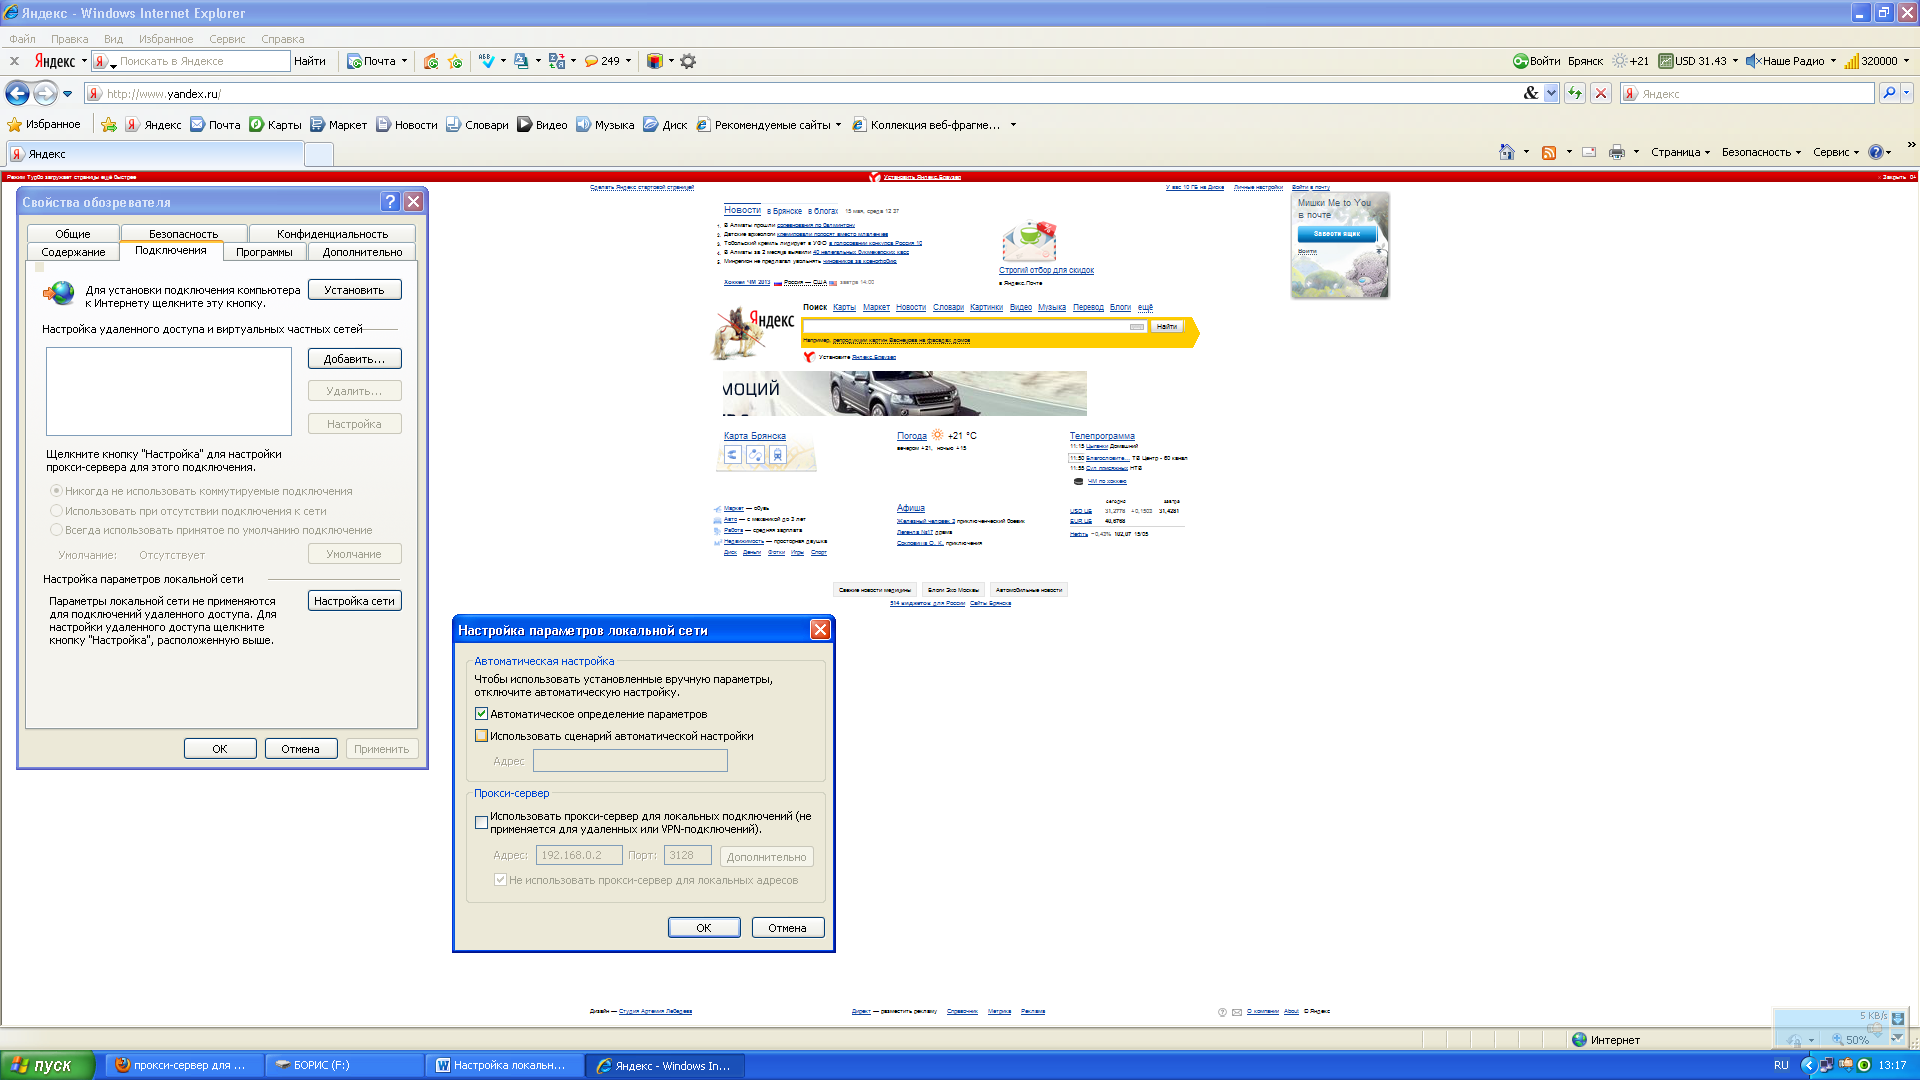
Task: Click the Установить button
Action: (354, 290)
